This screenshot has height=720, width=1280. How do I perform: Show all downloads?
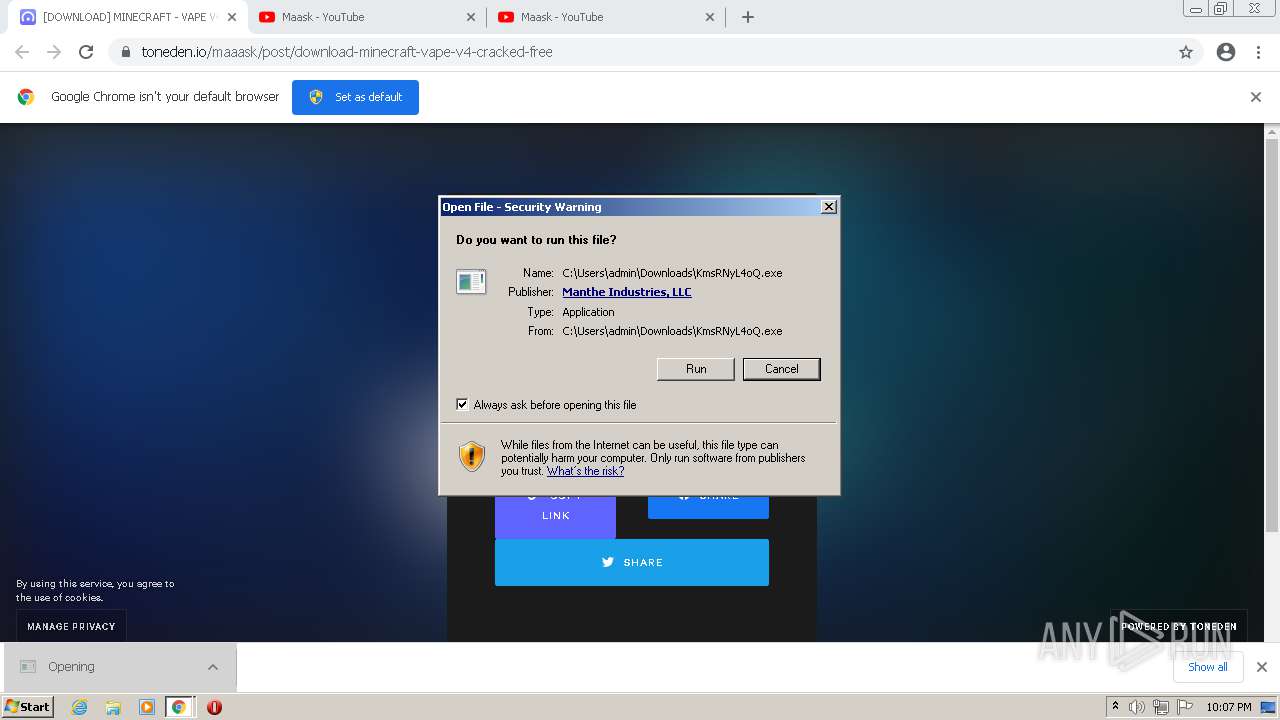(1208, 667)
